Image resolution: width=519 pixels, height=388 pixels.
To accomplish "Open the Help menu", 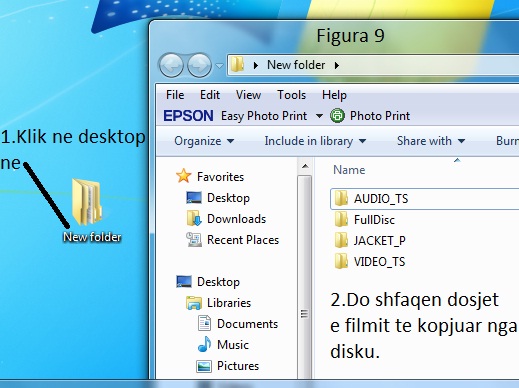I will (334, 95).
